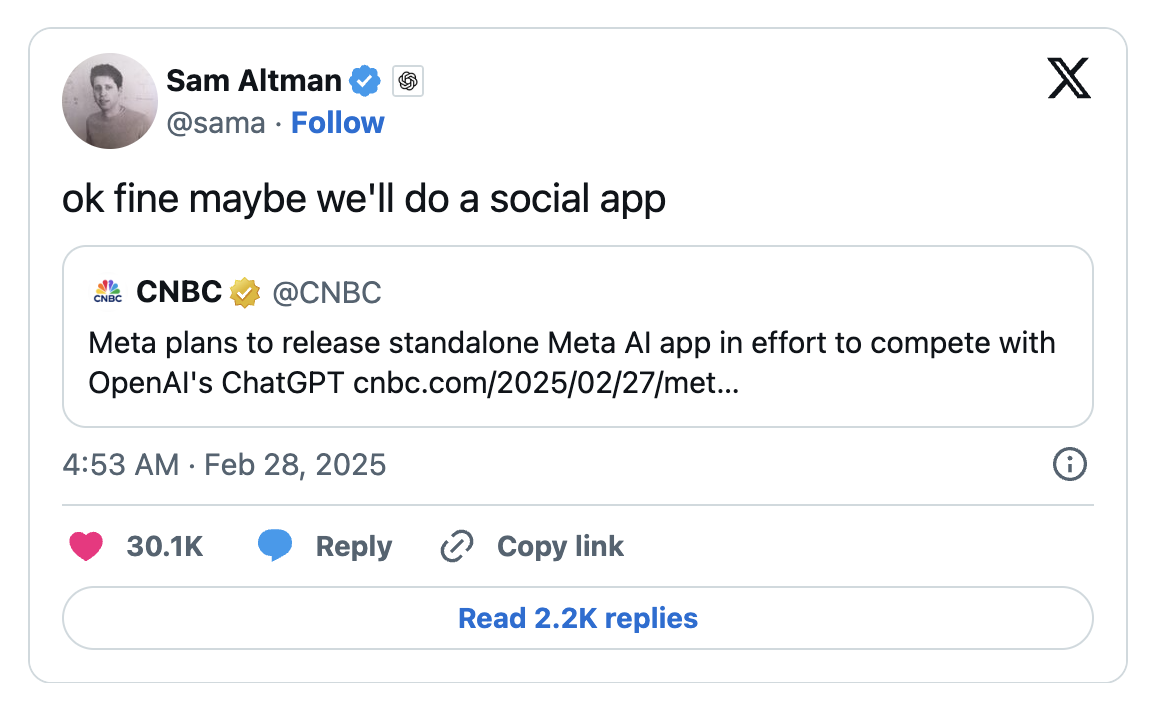
Task: Click the gold verified badge on CNBC
Action: 244,292
